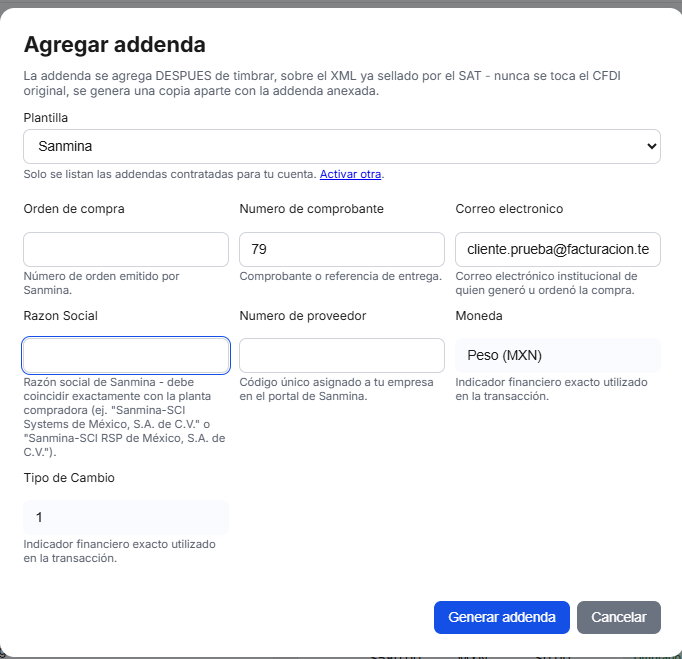
Task: Click the Numero de comprobante label
Action: coord(311,209)
